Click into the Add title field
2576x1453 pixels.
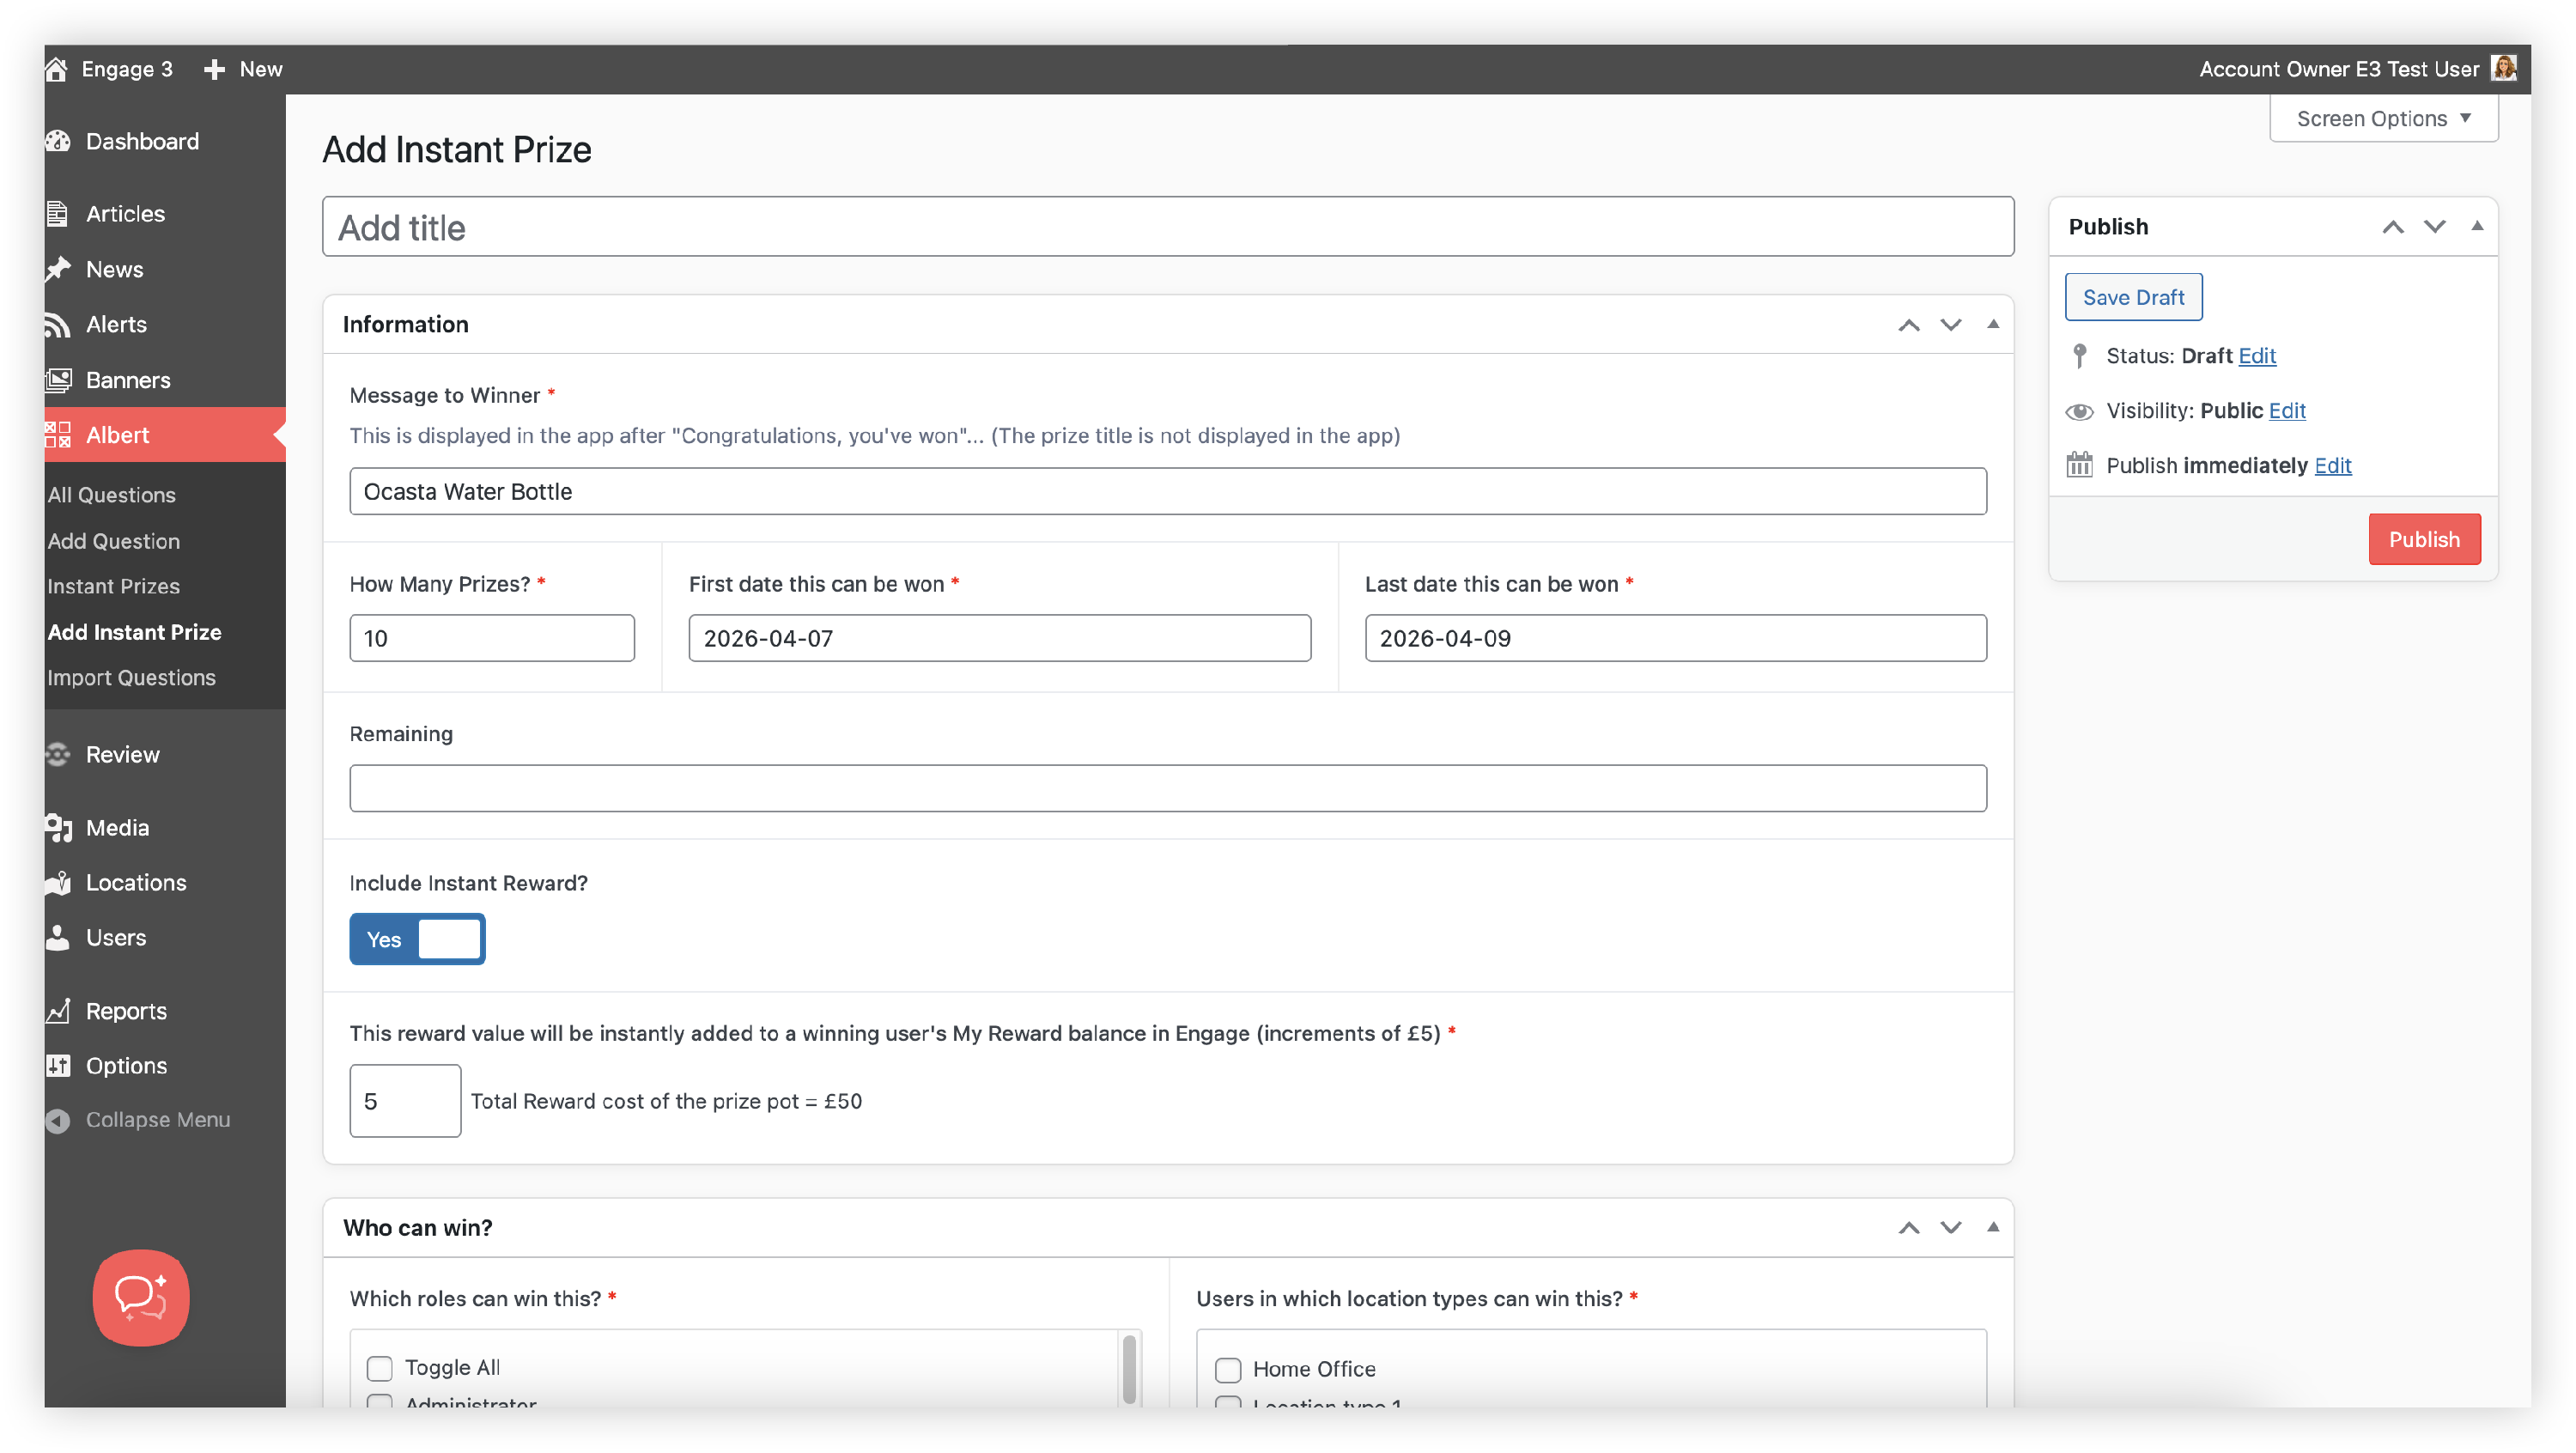click(x=1167, y=227)
